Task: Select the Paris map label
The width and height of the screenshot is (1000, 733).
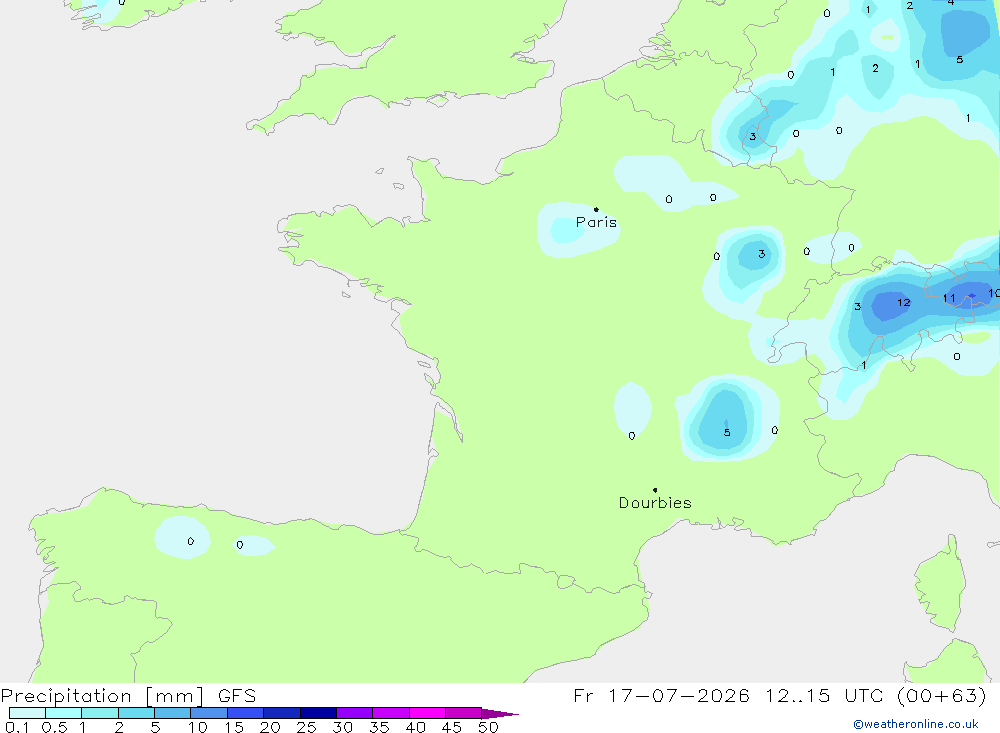Action: tap(596, 222)
